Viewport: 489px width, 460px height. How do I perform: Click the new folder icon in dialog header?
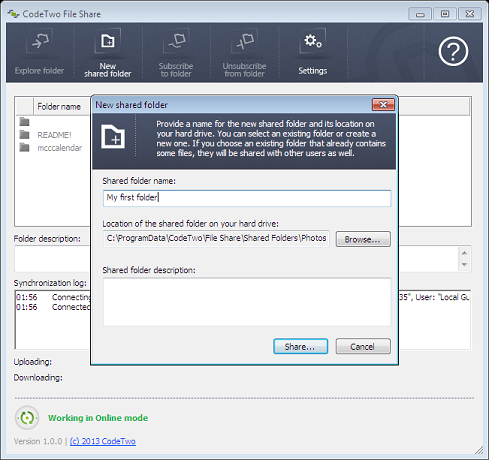pyautogui.click(x=113, y=136)
